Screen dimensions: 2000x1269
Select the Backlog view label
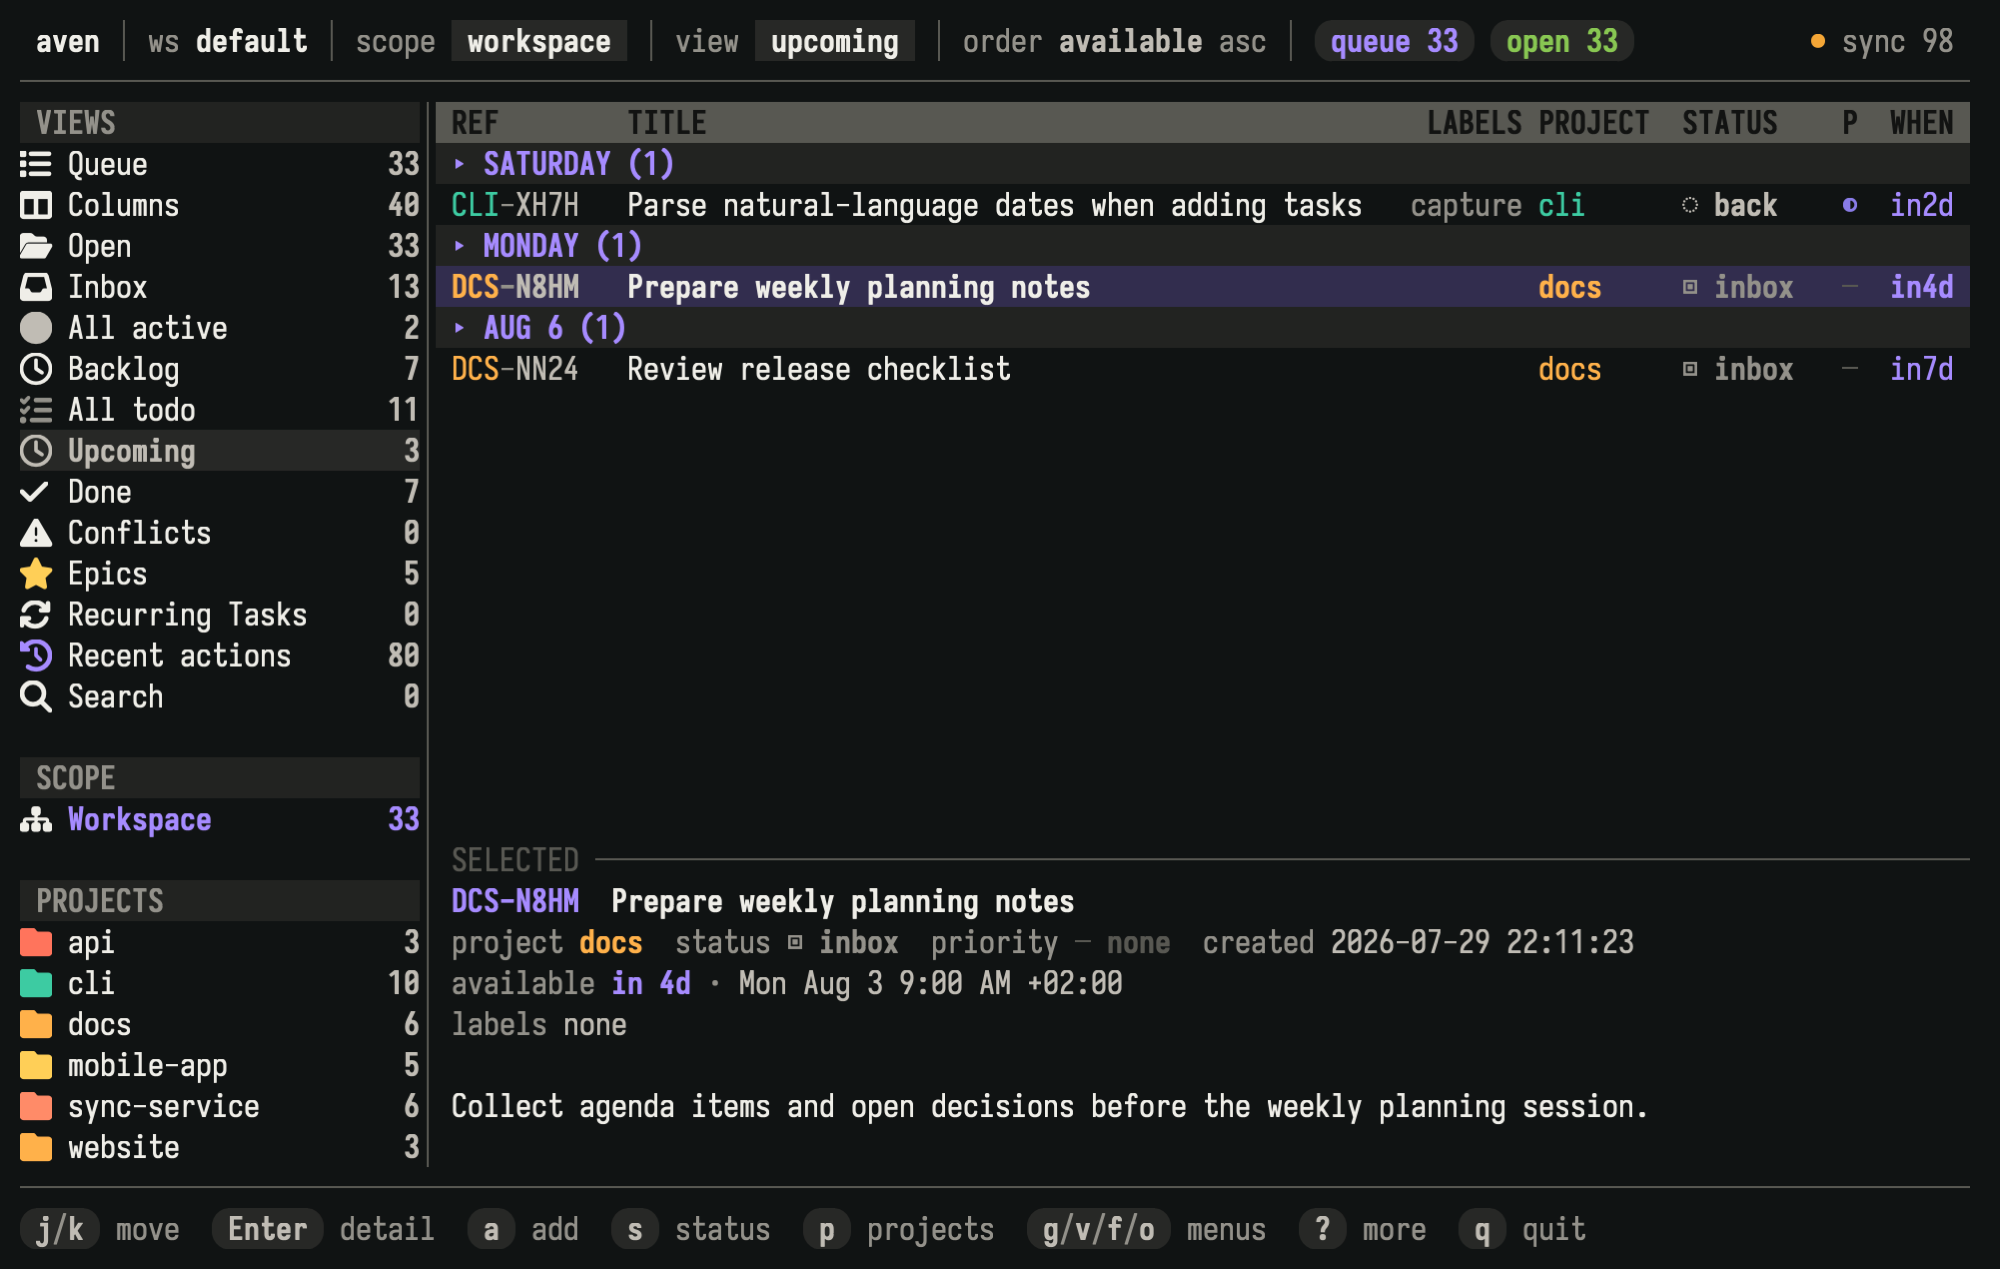coord(123,369)
